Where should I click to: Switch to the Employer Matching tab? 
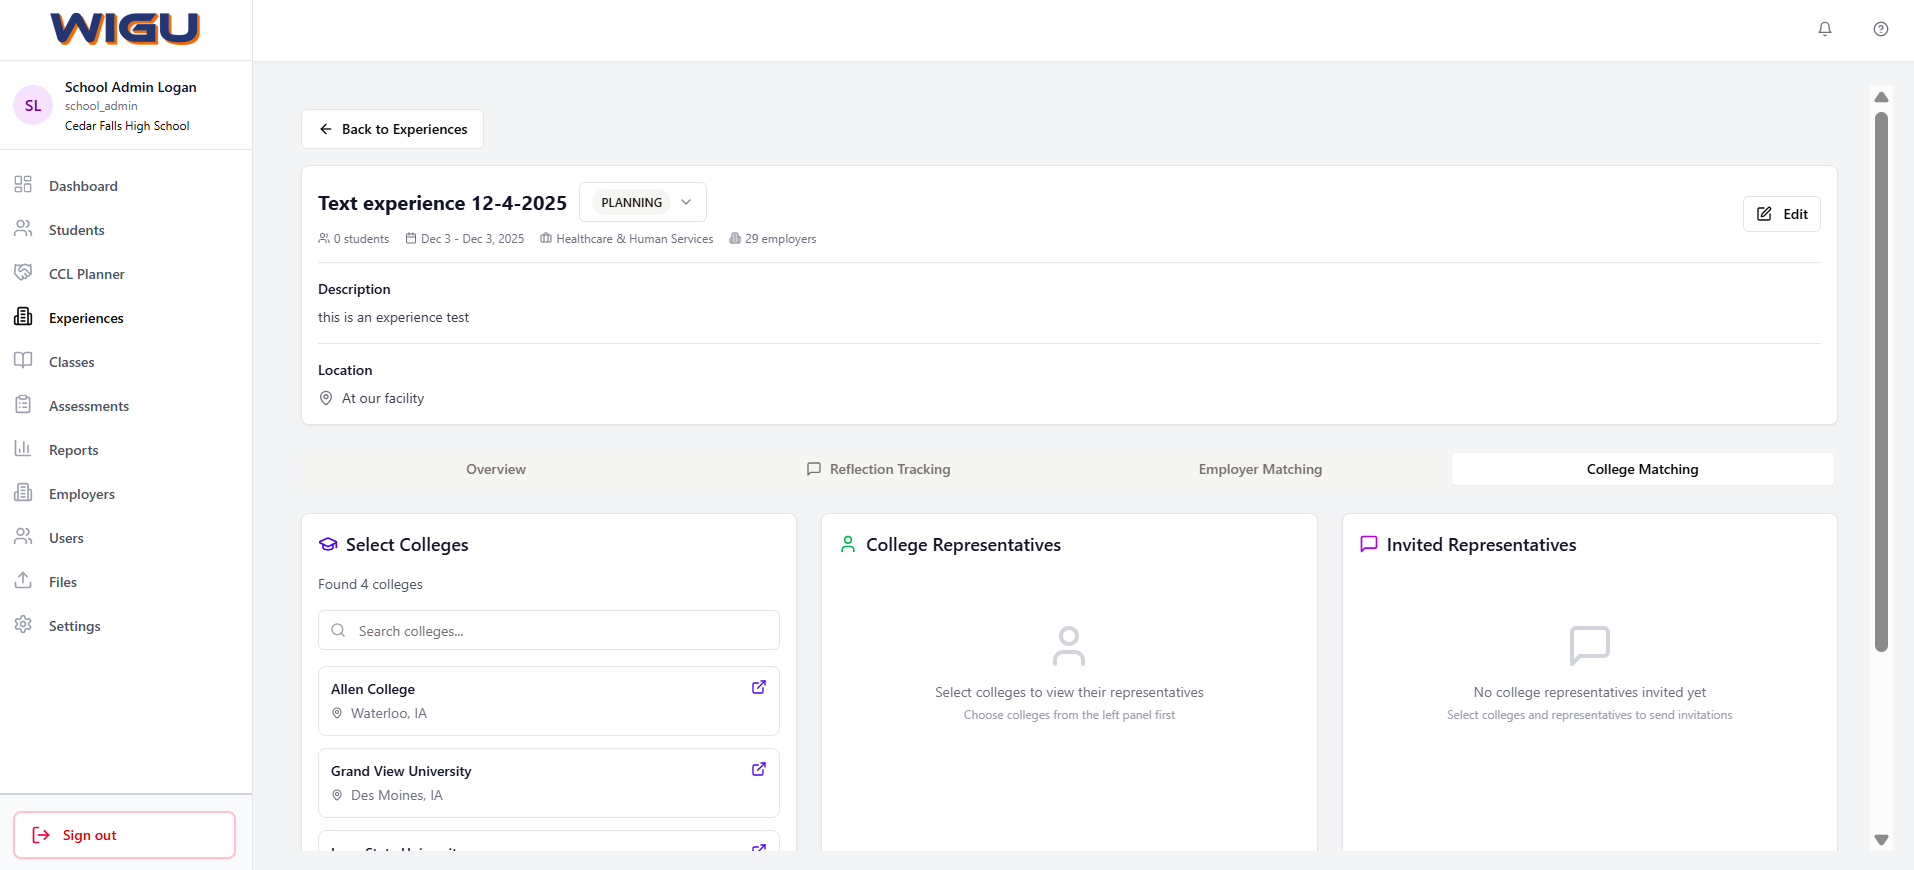point(1259,469)
